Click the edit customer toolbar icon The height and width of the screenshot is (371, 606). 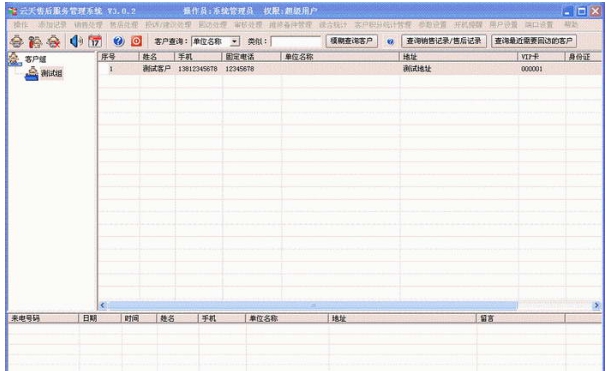(x=35, y=41)
